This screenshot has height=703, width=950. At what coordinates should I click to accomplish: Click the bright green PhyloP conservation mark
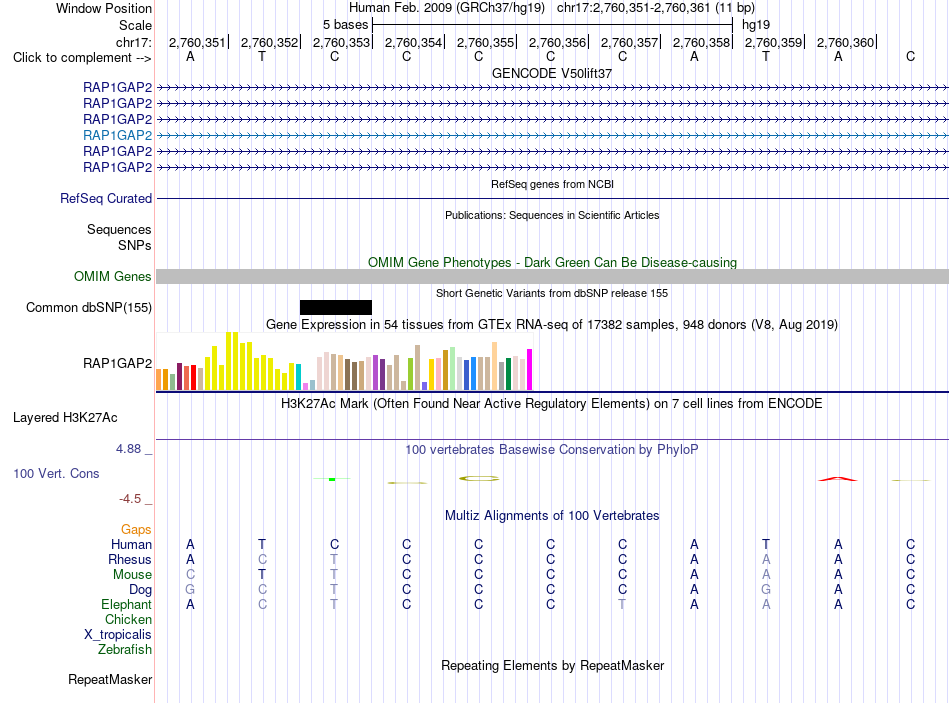[x=332, y=479]
